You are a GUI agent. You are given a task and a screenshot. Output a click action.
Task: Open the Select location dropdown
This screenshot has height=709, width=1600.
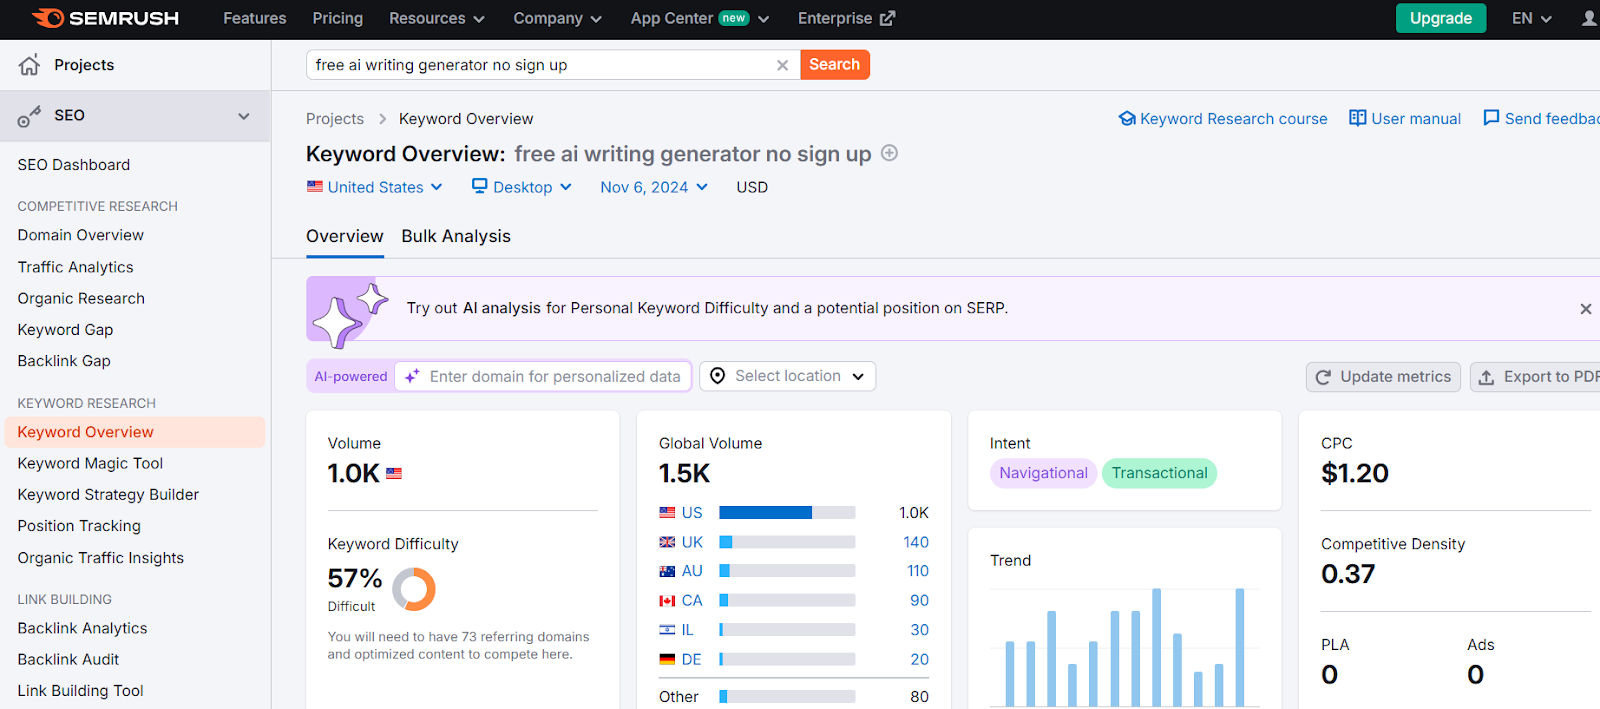pyautogui.click(x=788, y=376)
